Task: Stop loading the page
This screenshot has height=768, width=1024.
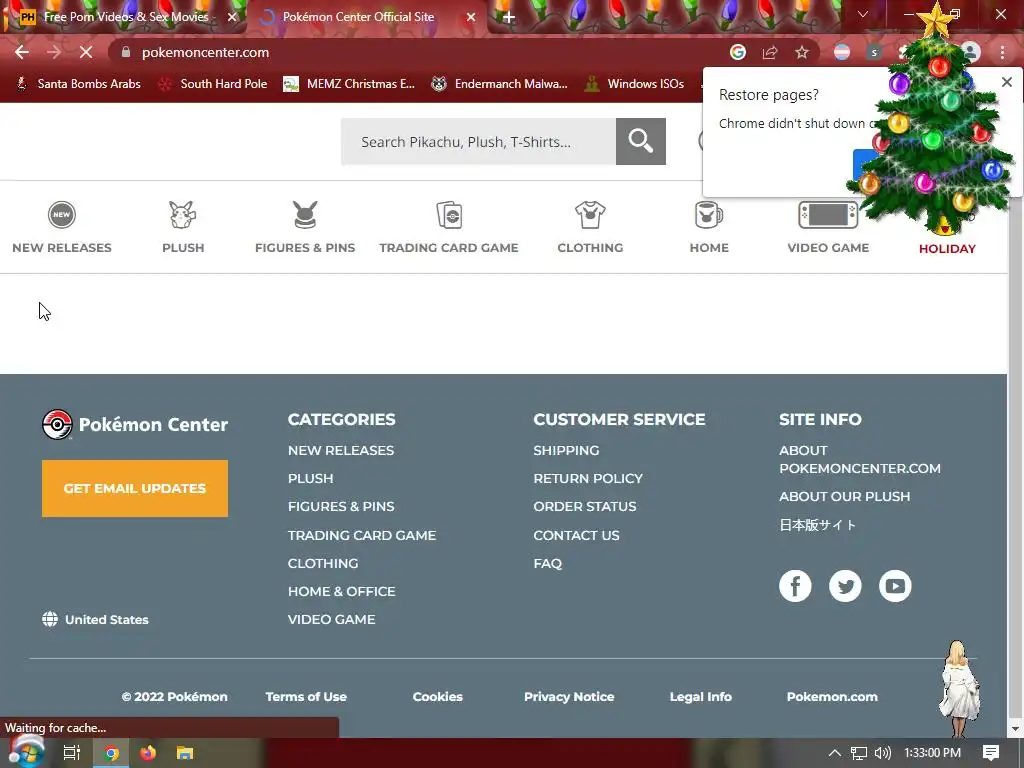Action: (x=86, y=52)
